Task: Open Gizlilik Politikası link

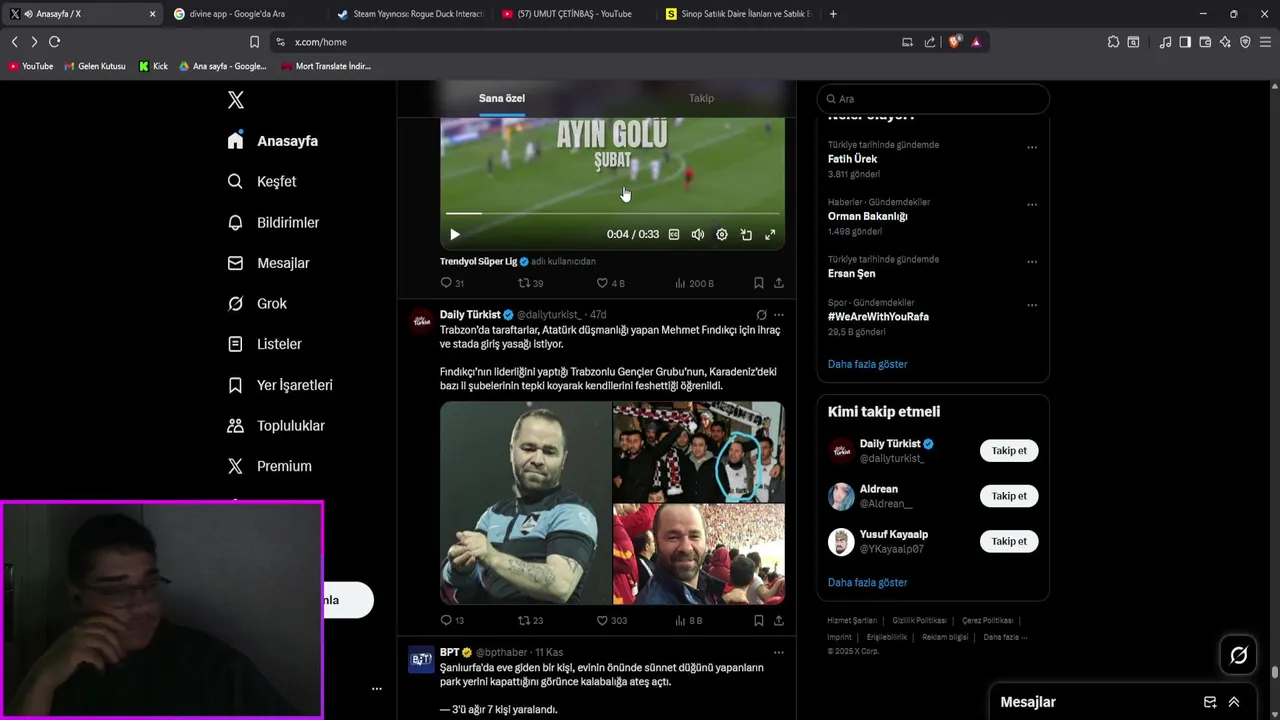Action: pyautogui.click(x=919, y=620)
